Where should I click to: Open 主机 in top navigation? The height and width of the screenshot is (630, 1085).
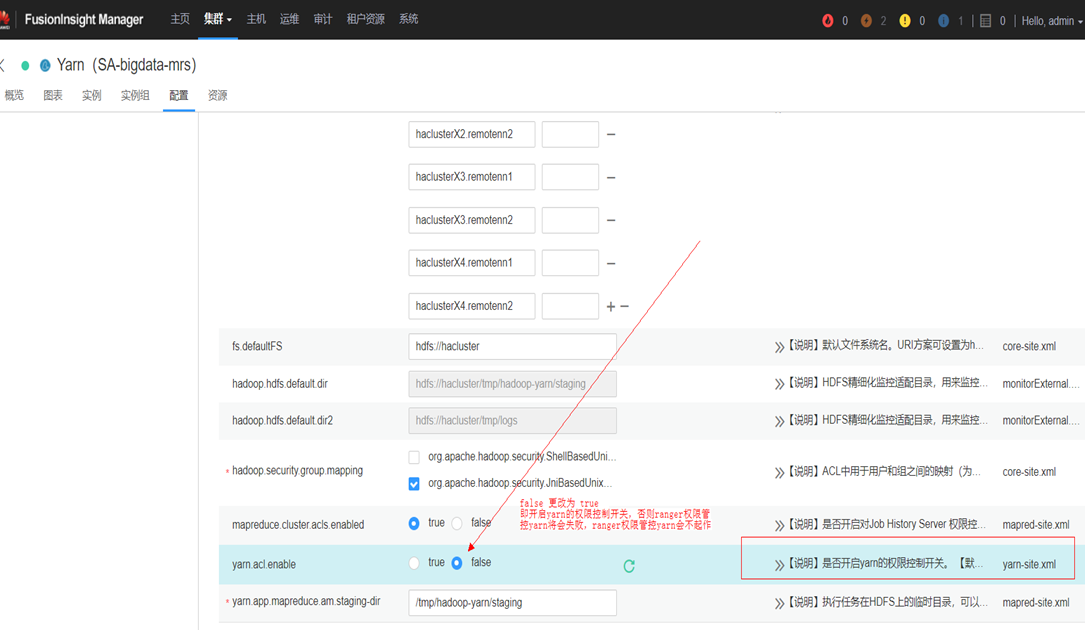(x=256, y=19)
